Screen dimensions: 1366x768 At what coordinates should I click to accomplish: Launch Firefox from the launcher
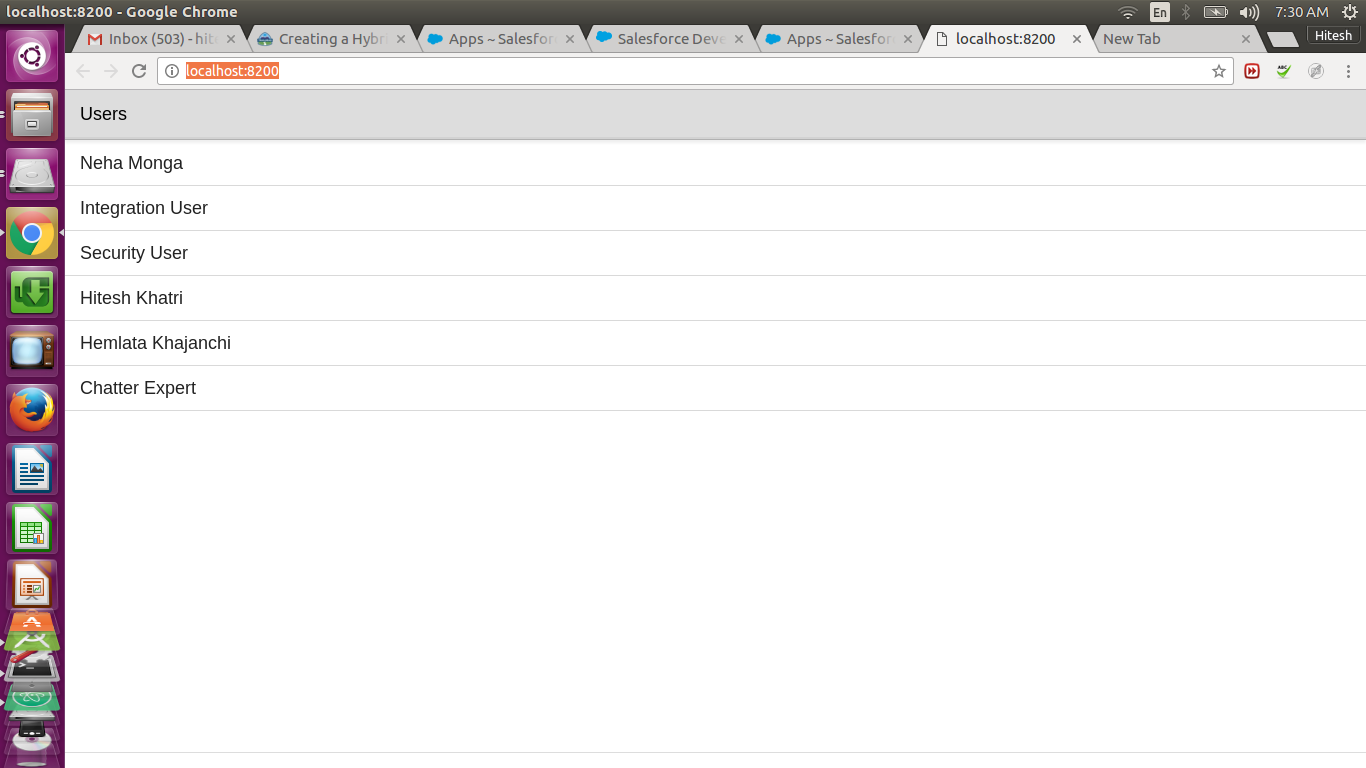[x=32, y=410]
